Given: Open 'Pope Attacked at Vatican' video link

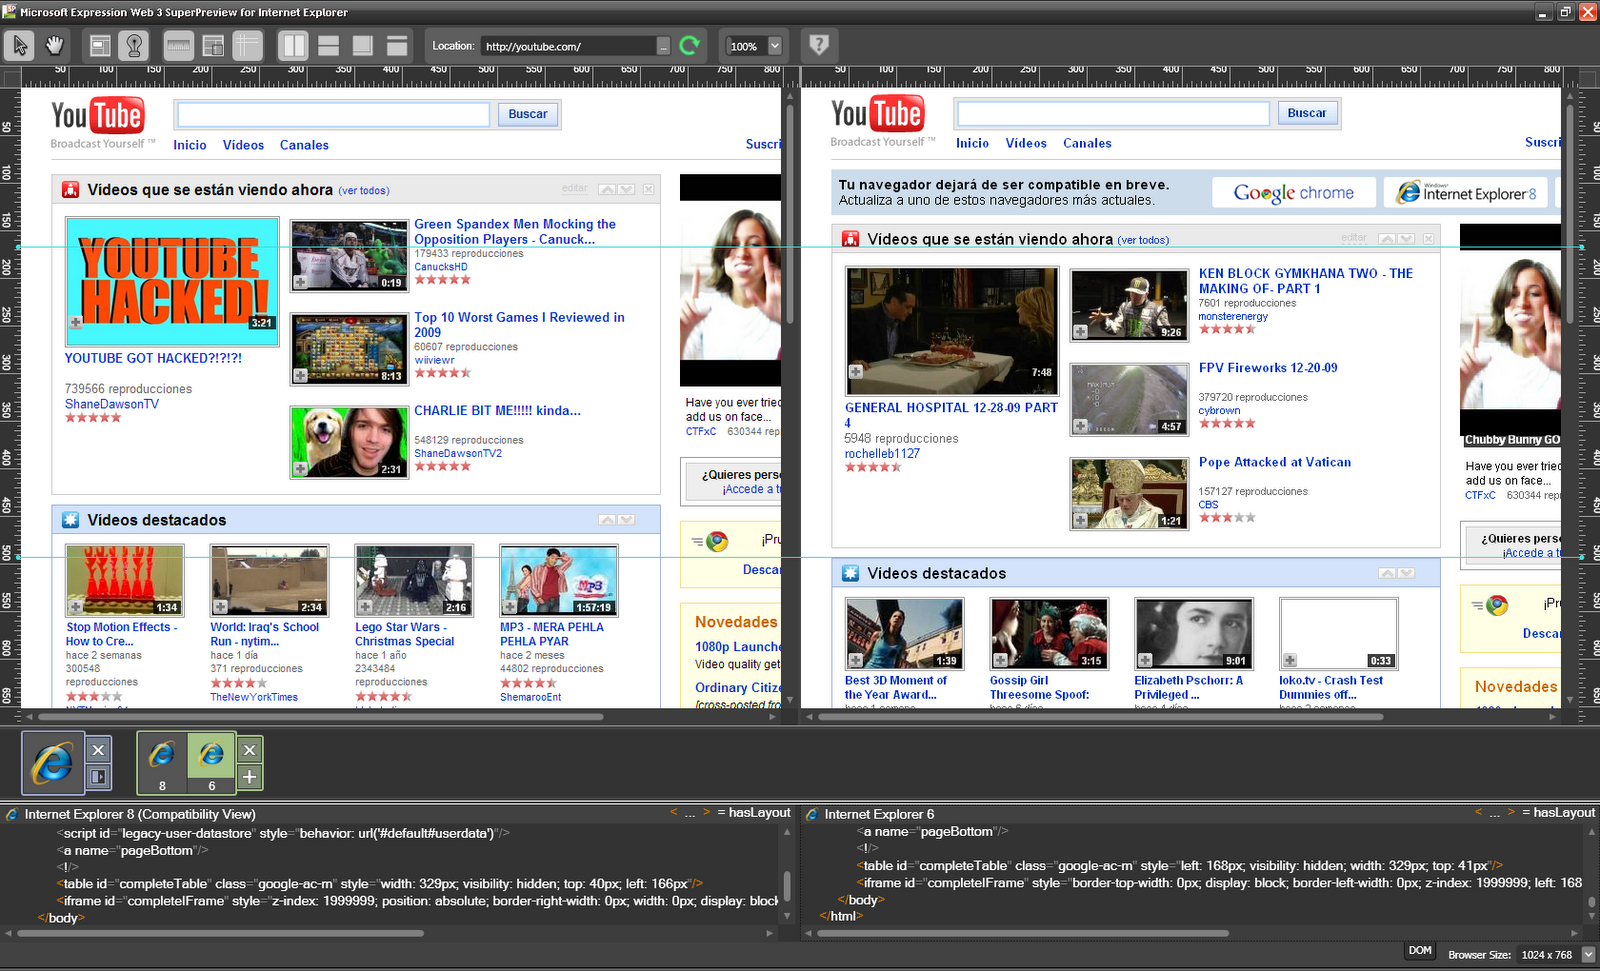Looking at the screenshot, I should pos(1275,462).
